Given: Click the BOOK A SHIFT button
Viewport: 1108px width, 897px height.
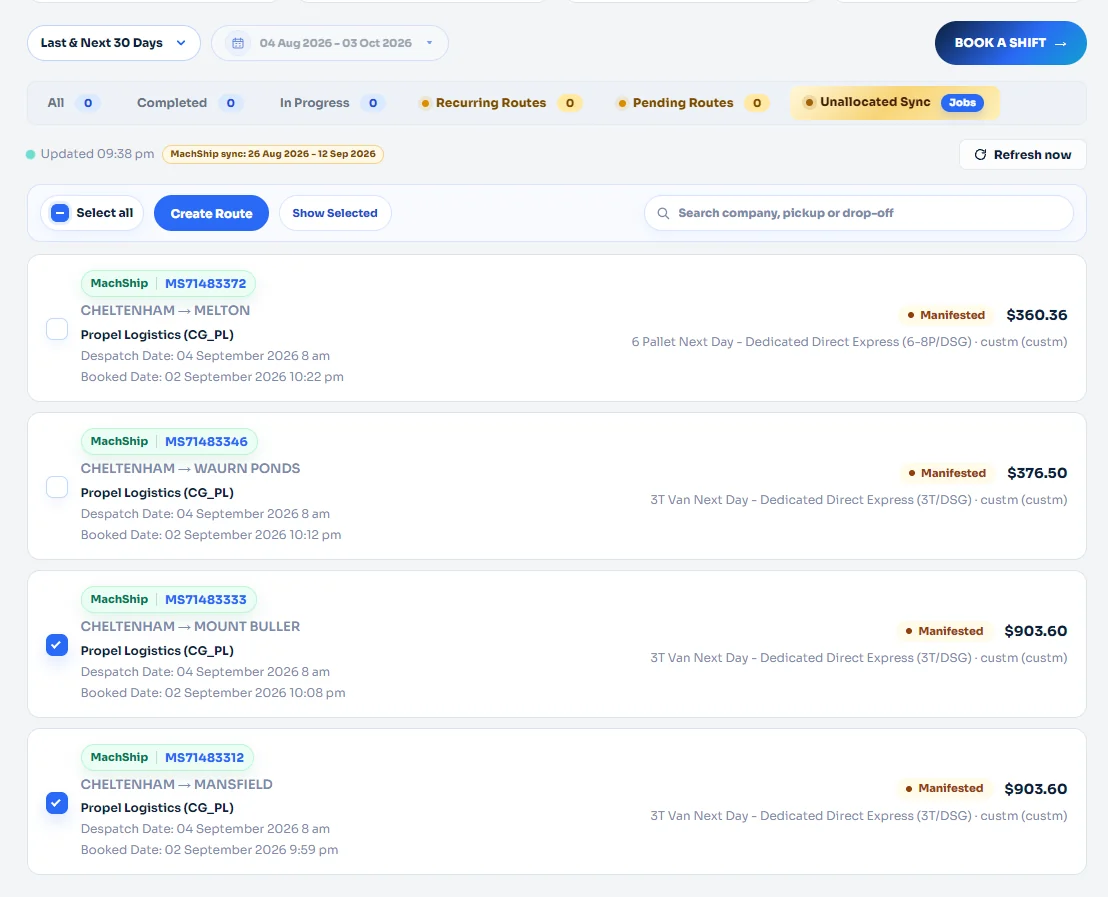Looking at the screenshot, I should [x=1010, y=43].
